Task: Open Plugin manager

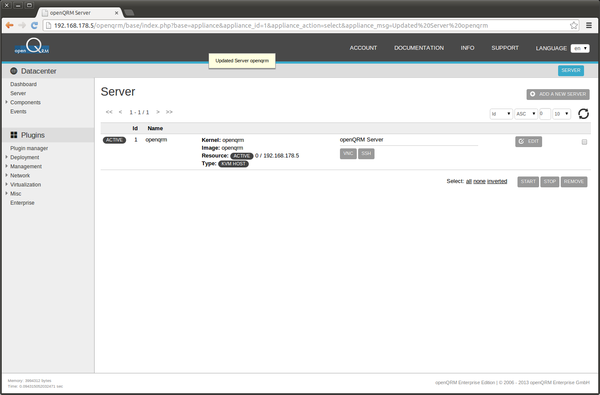Action: (x=29, y=148)
